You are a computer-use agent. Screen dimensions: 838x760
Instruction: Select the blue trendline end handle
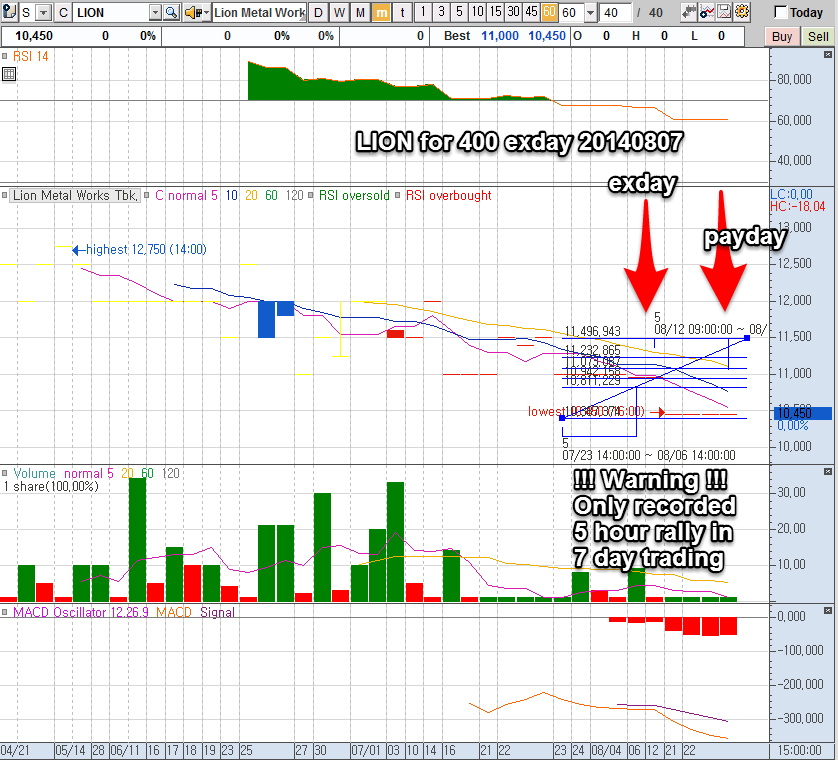747,338
